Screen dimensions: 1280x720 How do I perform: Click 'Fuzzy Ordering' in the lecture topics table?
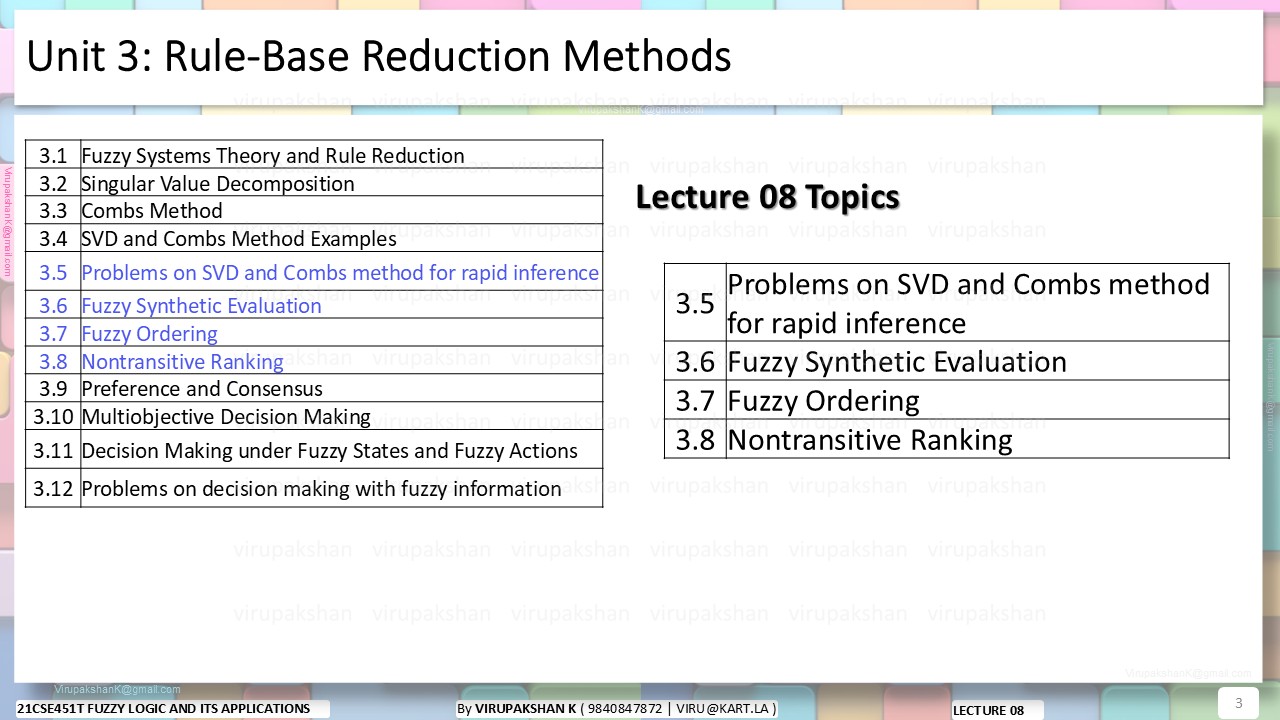(823, 400)
